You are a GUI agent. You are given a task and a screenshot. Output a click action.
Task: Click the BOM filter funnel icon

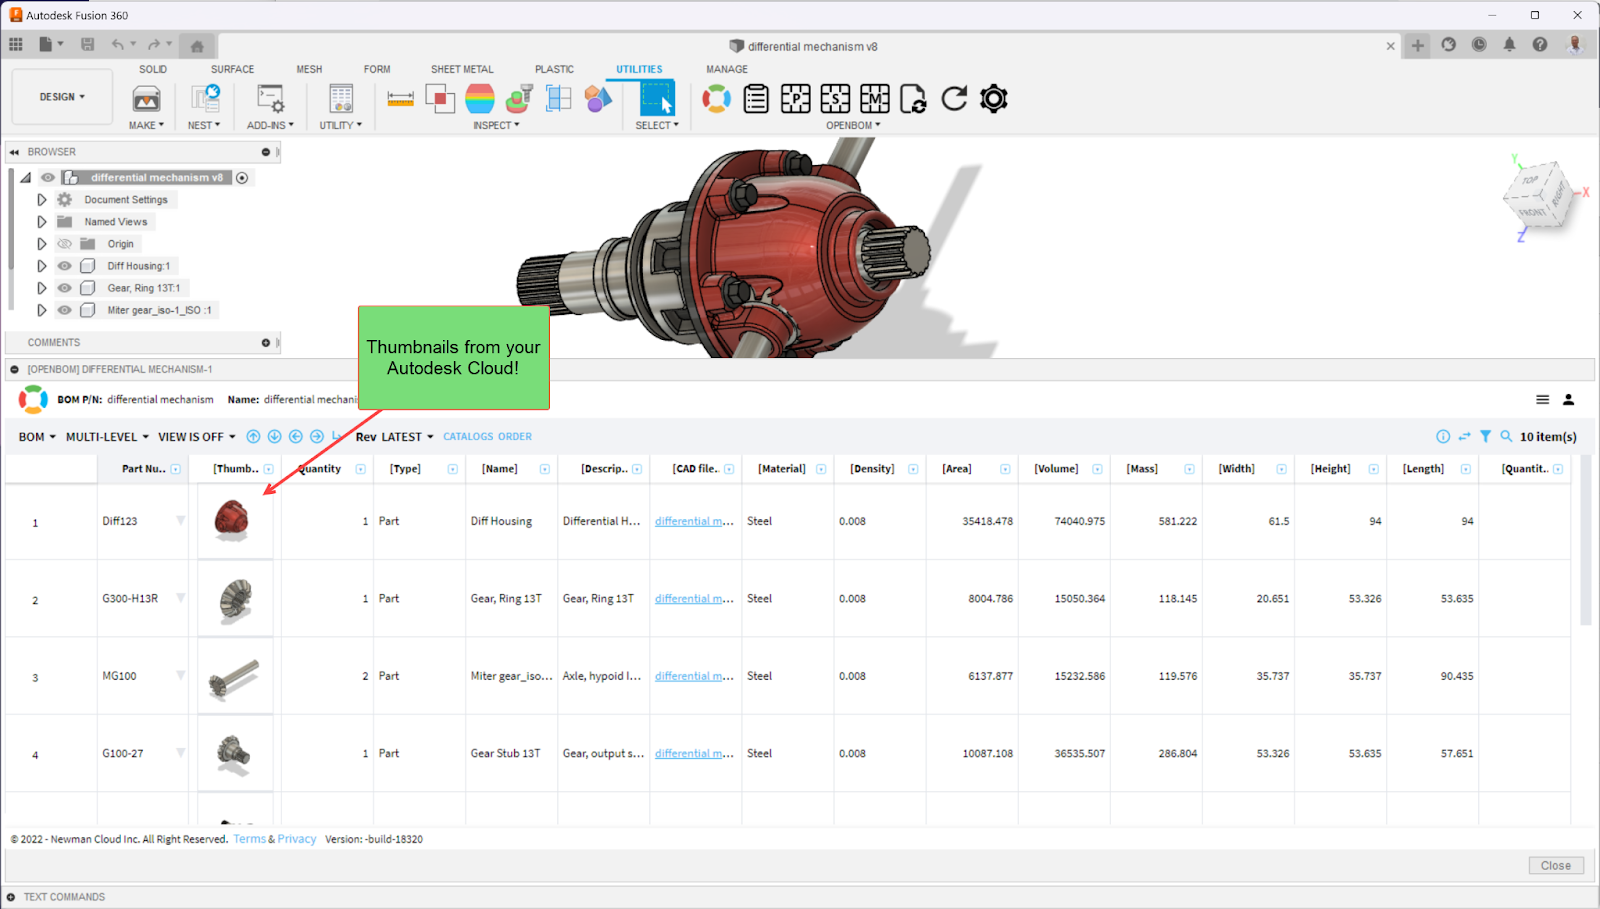1485,436
